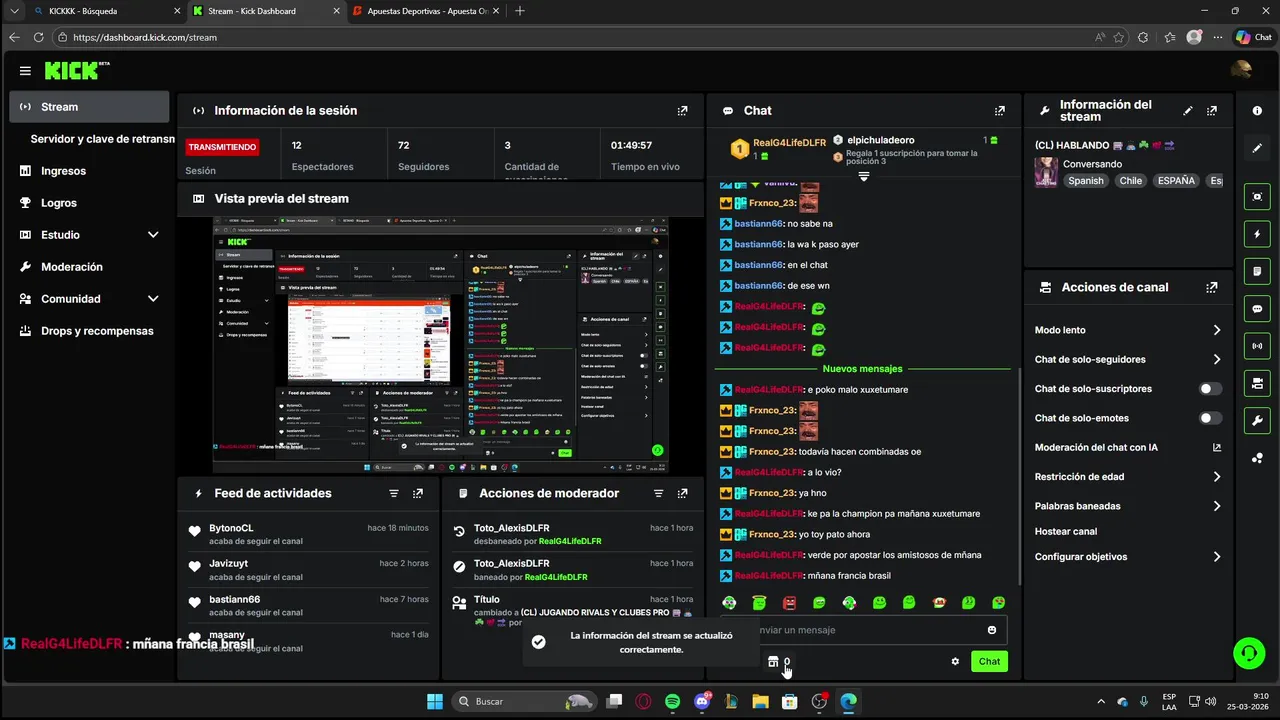The image size is (1280, 720).
Task: Pop out the Chat panel
Action: coord(999,111)
